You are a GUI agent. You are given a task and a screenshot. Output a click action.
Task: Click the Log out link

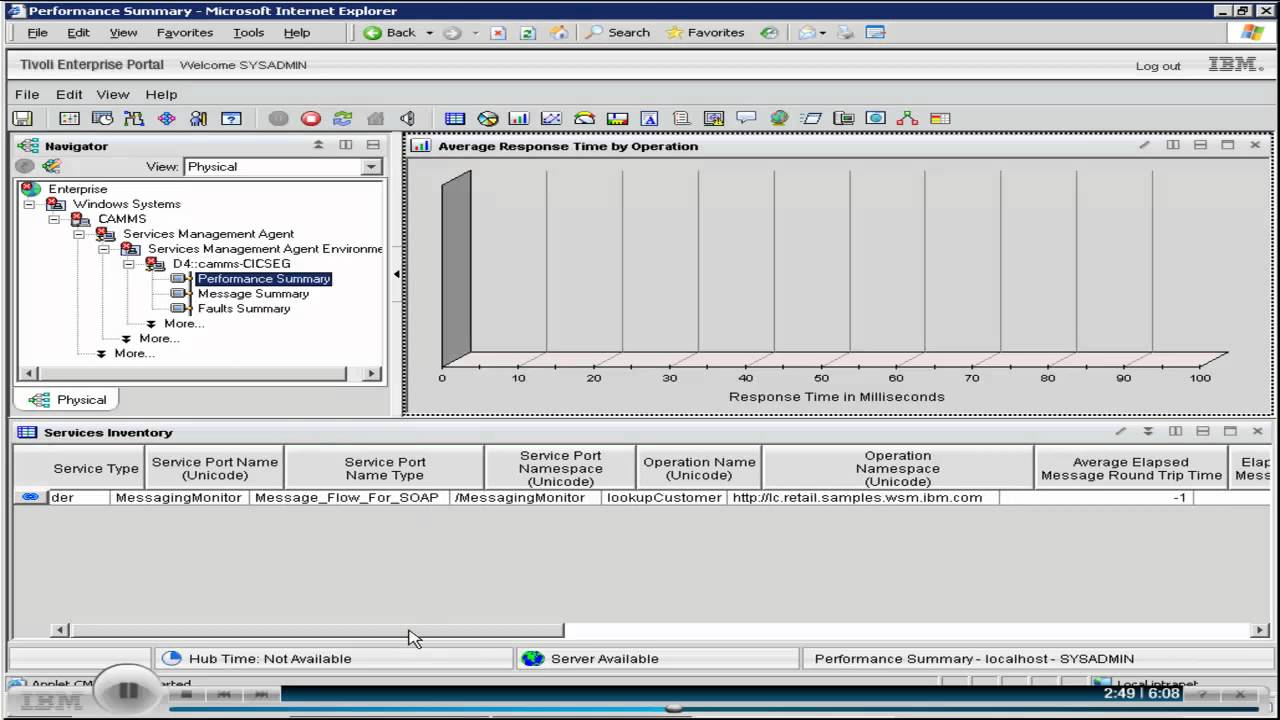(1158, 66)
